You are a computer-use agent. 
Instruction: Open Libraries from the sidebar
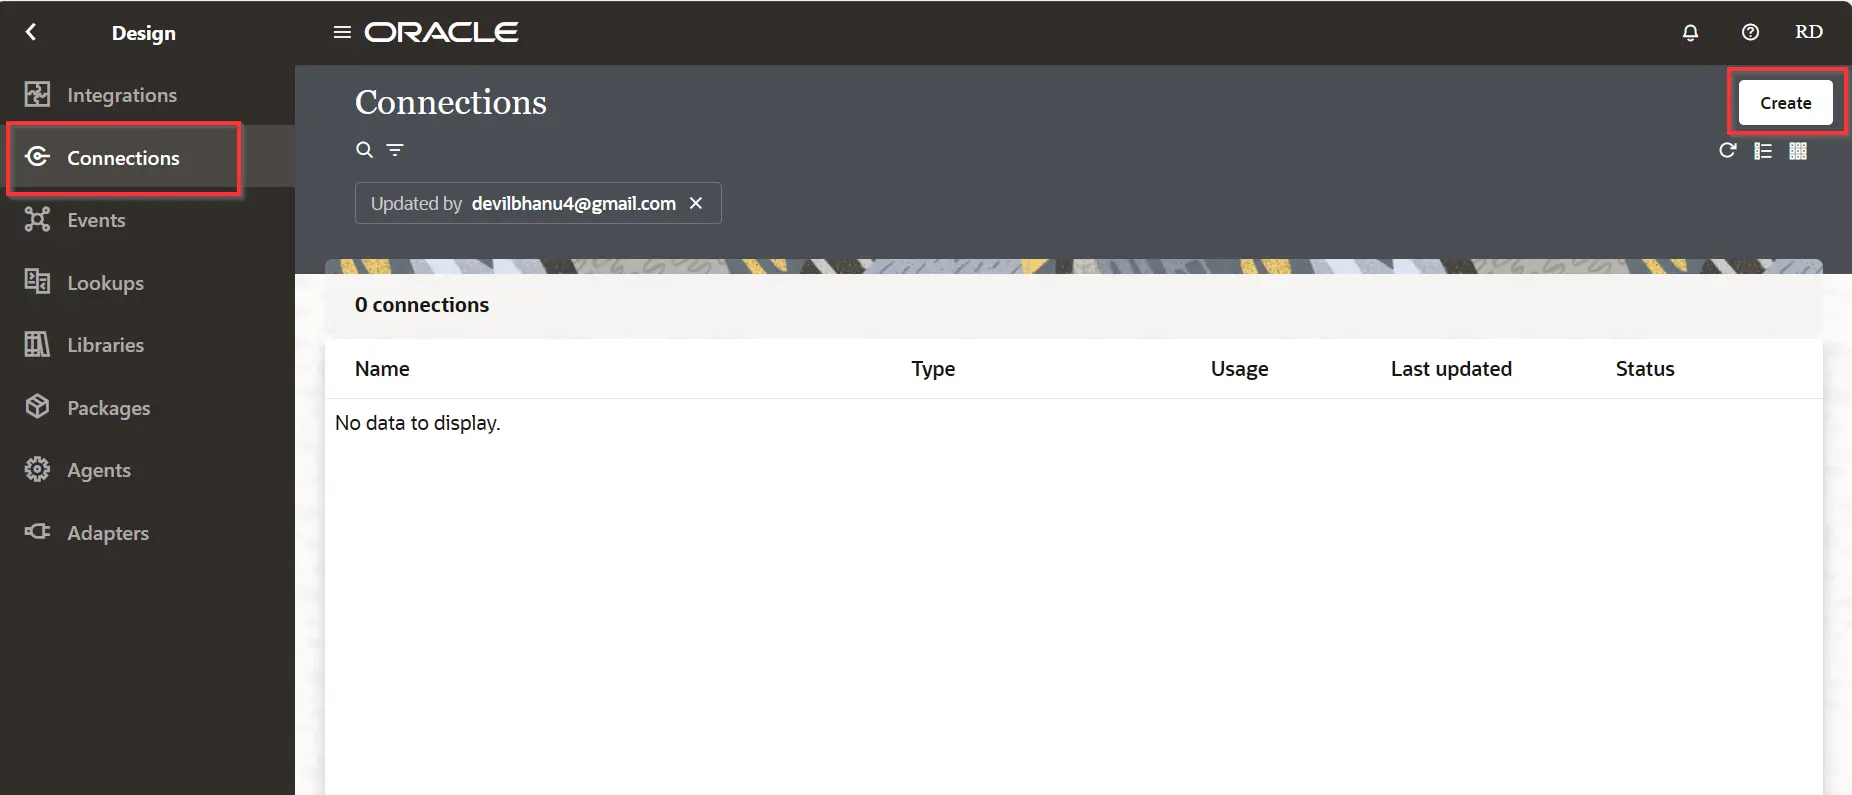coord(105,345)
